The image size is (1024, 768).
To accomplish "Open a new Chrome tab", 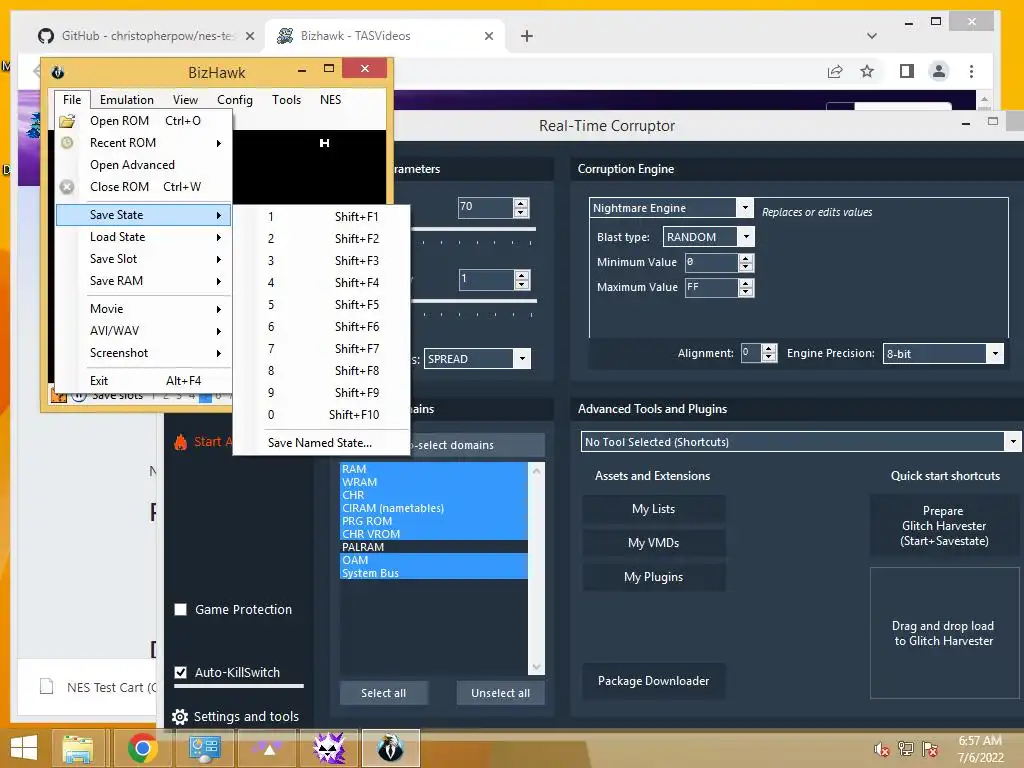I will [527, 36].
